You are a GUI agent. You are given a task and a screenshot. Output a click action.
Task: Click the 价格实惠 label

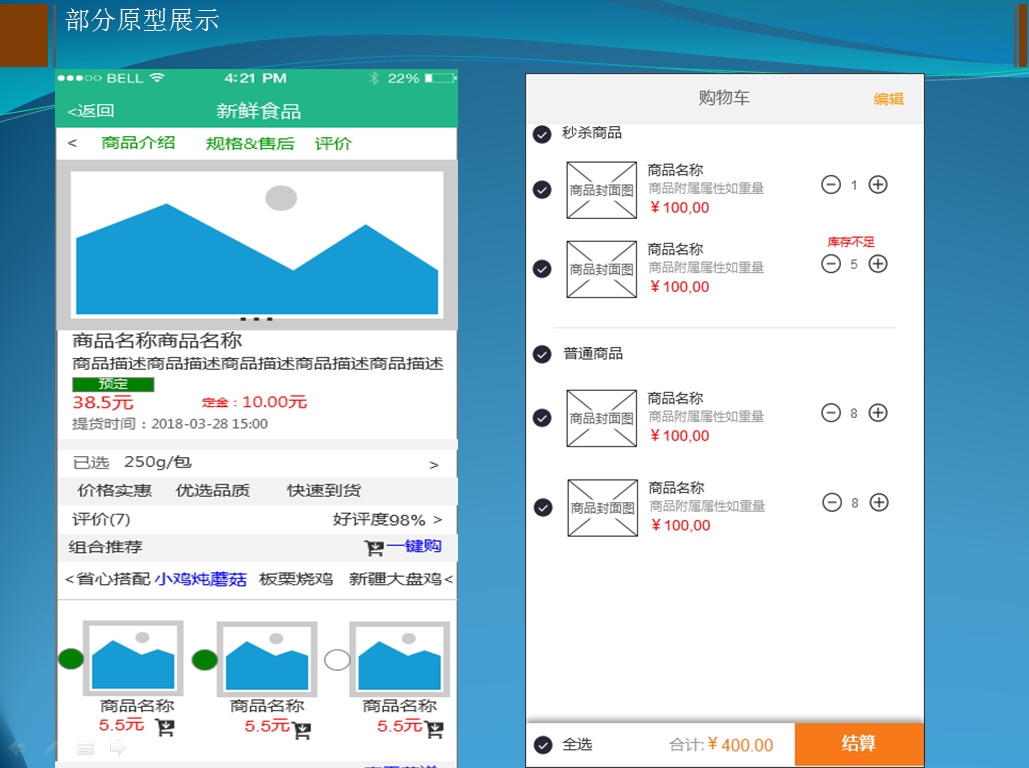coord(114,490)
